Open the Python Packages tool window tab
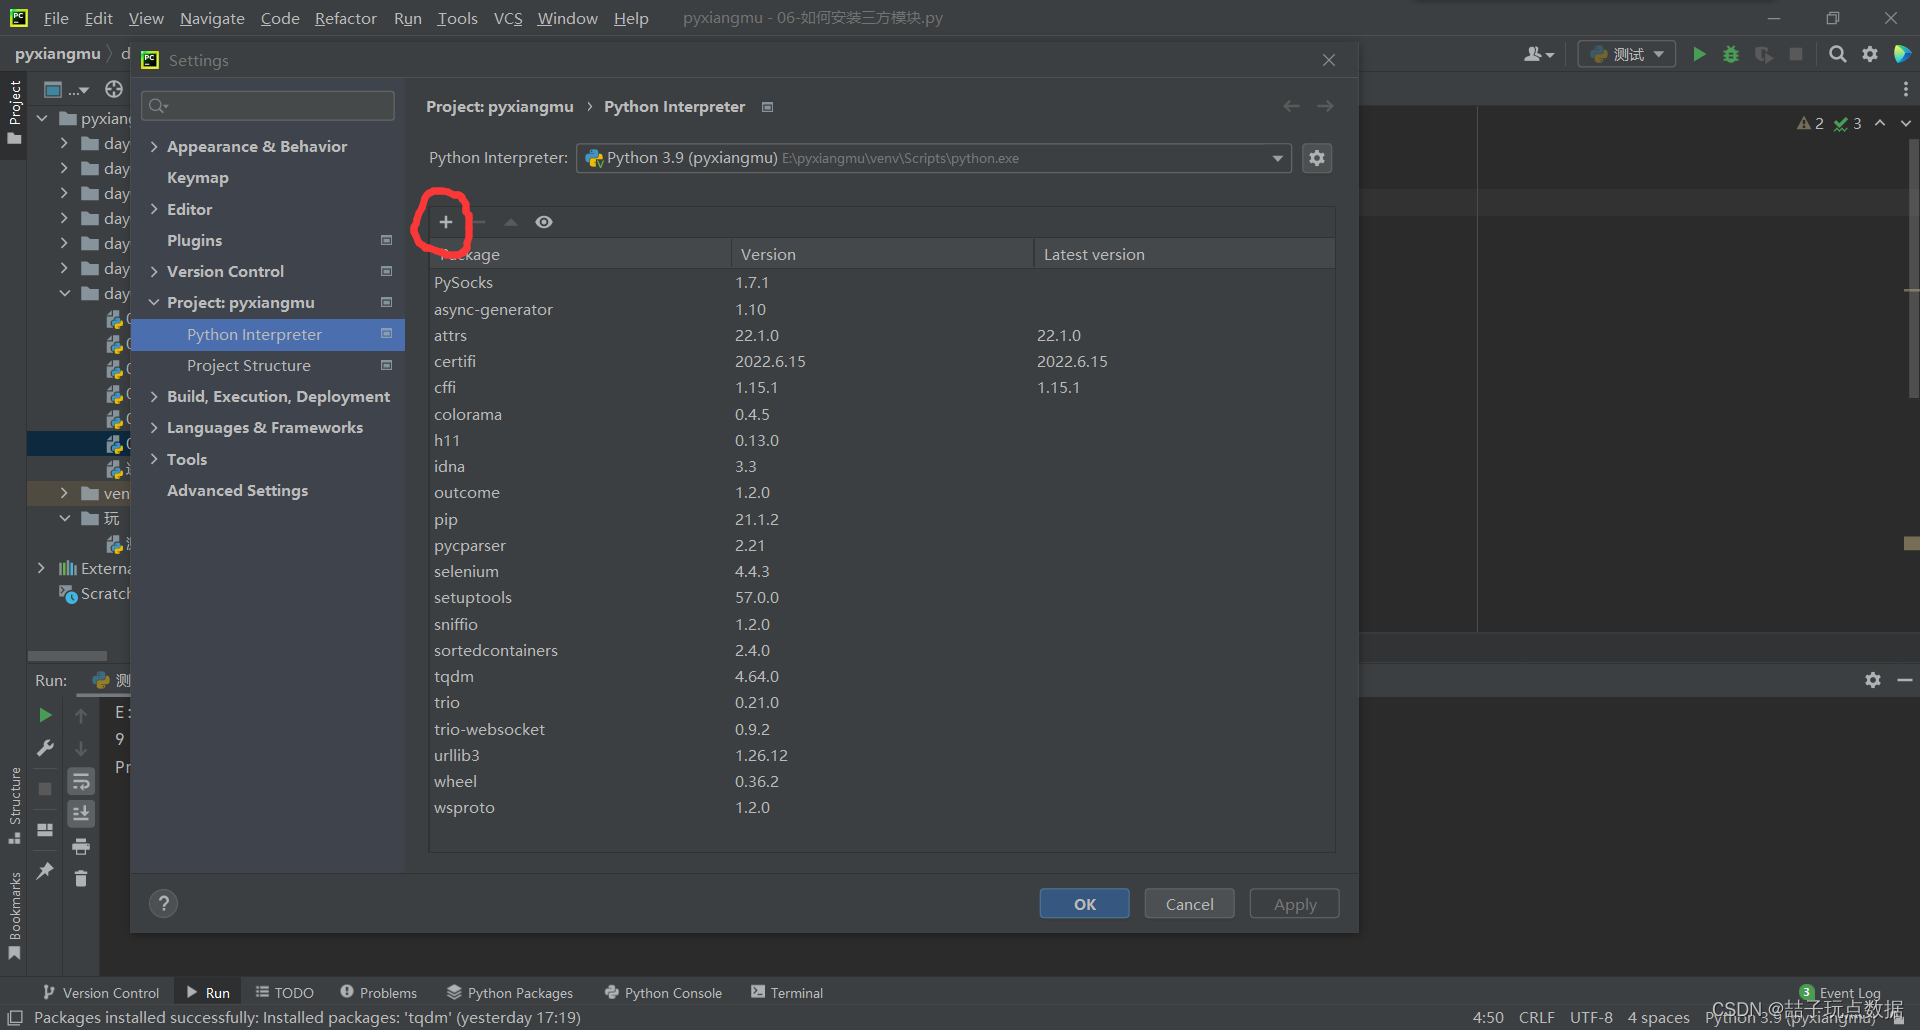Image resolution: width=1920 pixels, height=1030 pixels. 510,992
